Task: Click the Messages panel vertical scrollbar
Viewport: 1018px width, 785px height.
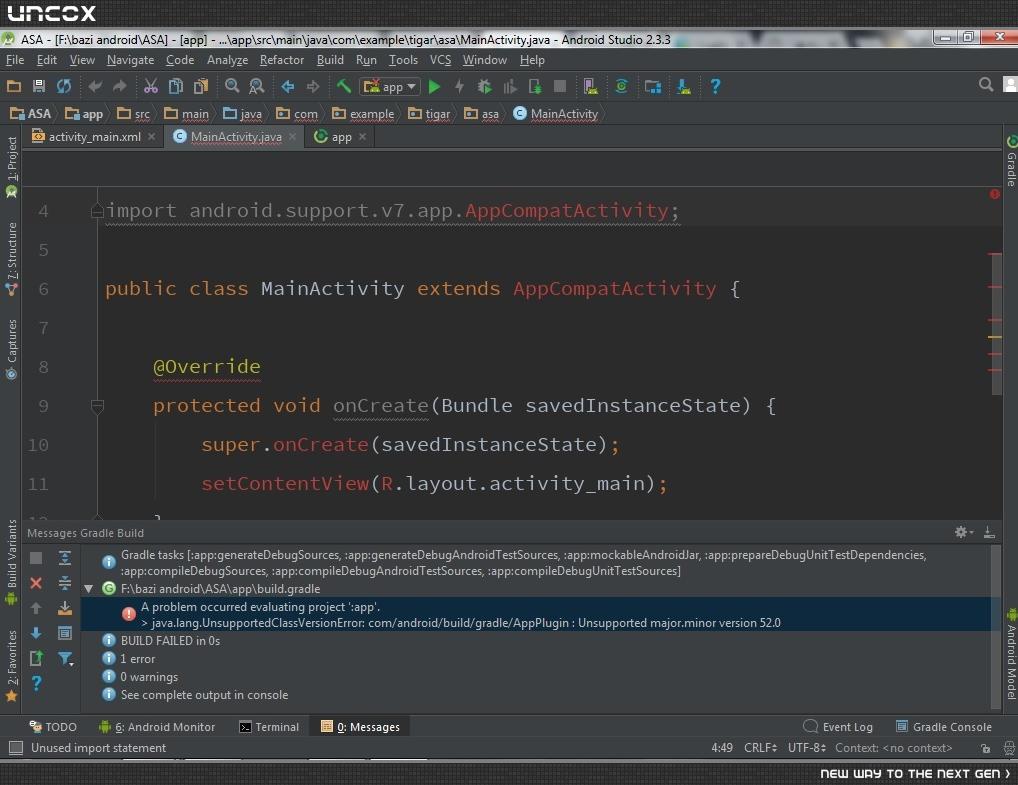Action: 996,627
